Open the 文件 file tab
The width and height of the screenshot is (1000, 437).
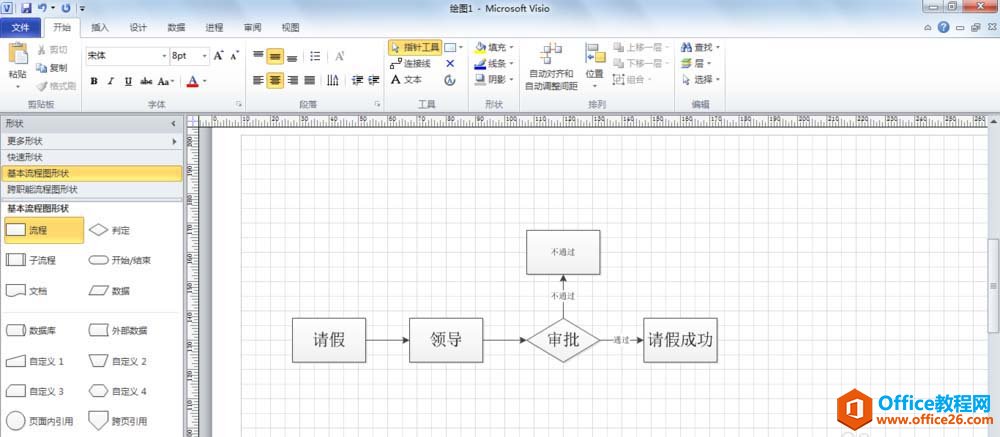coord(21,27)
